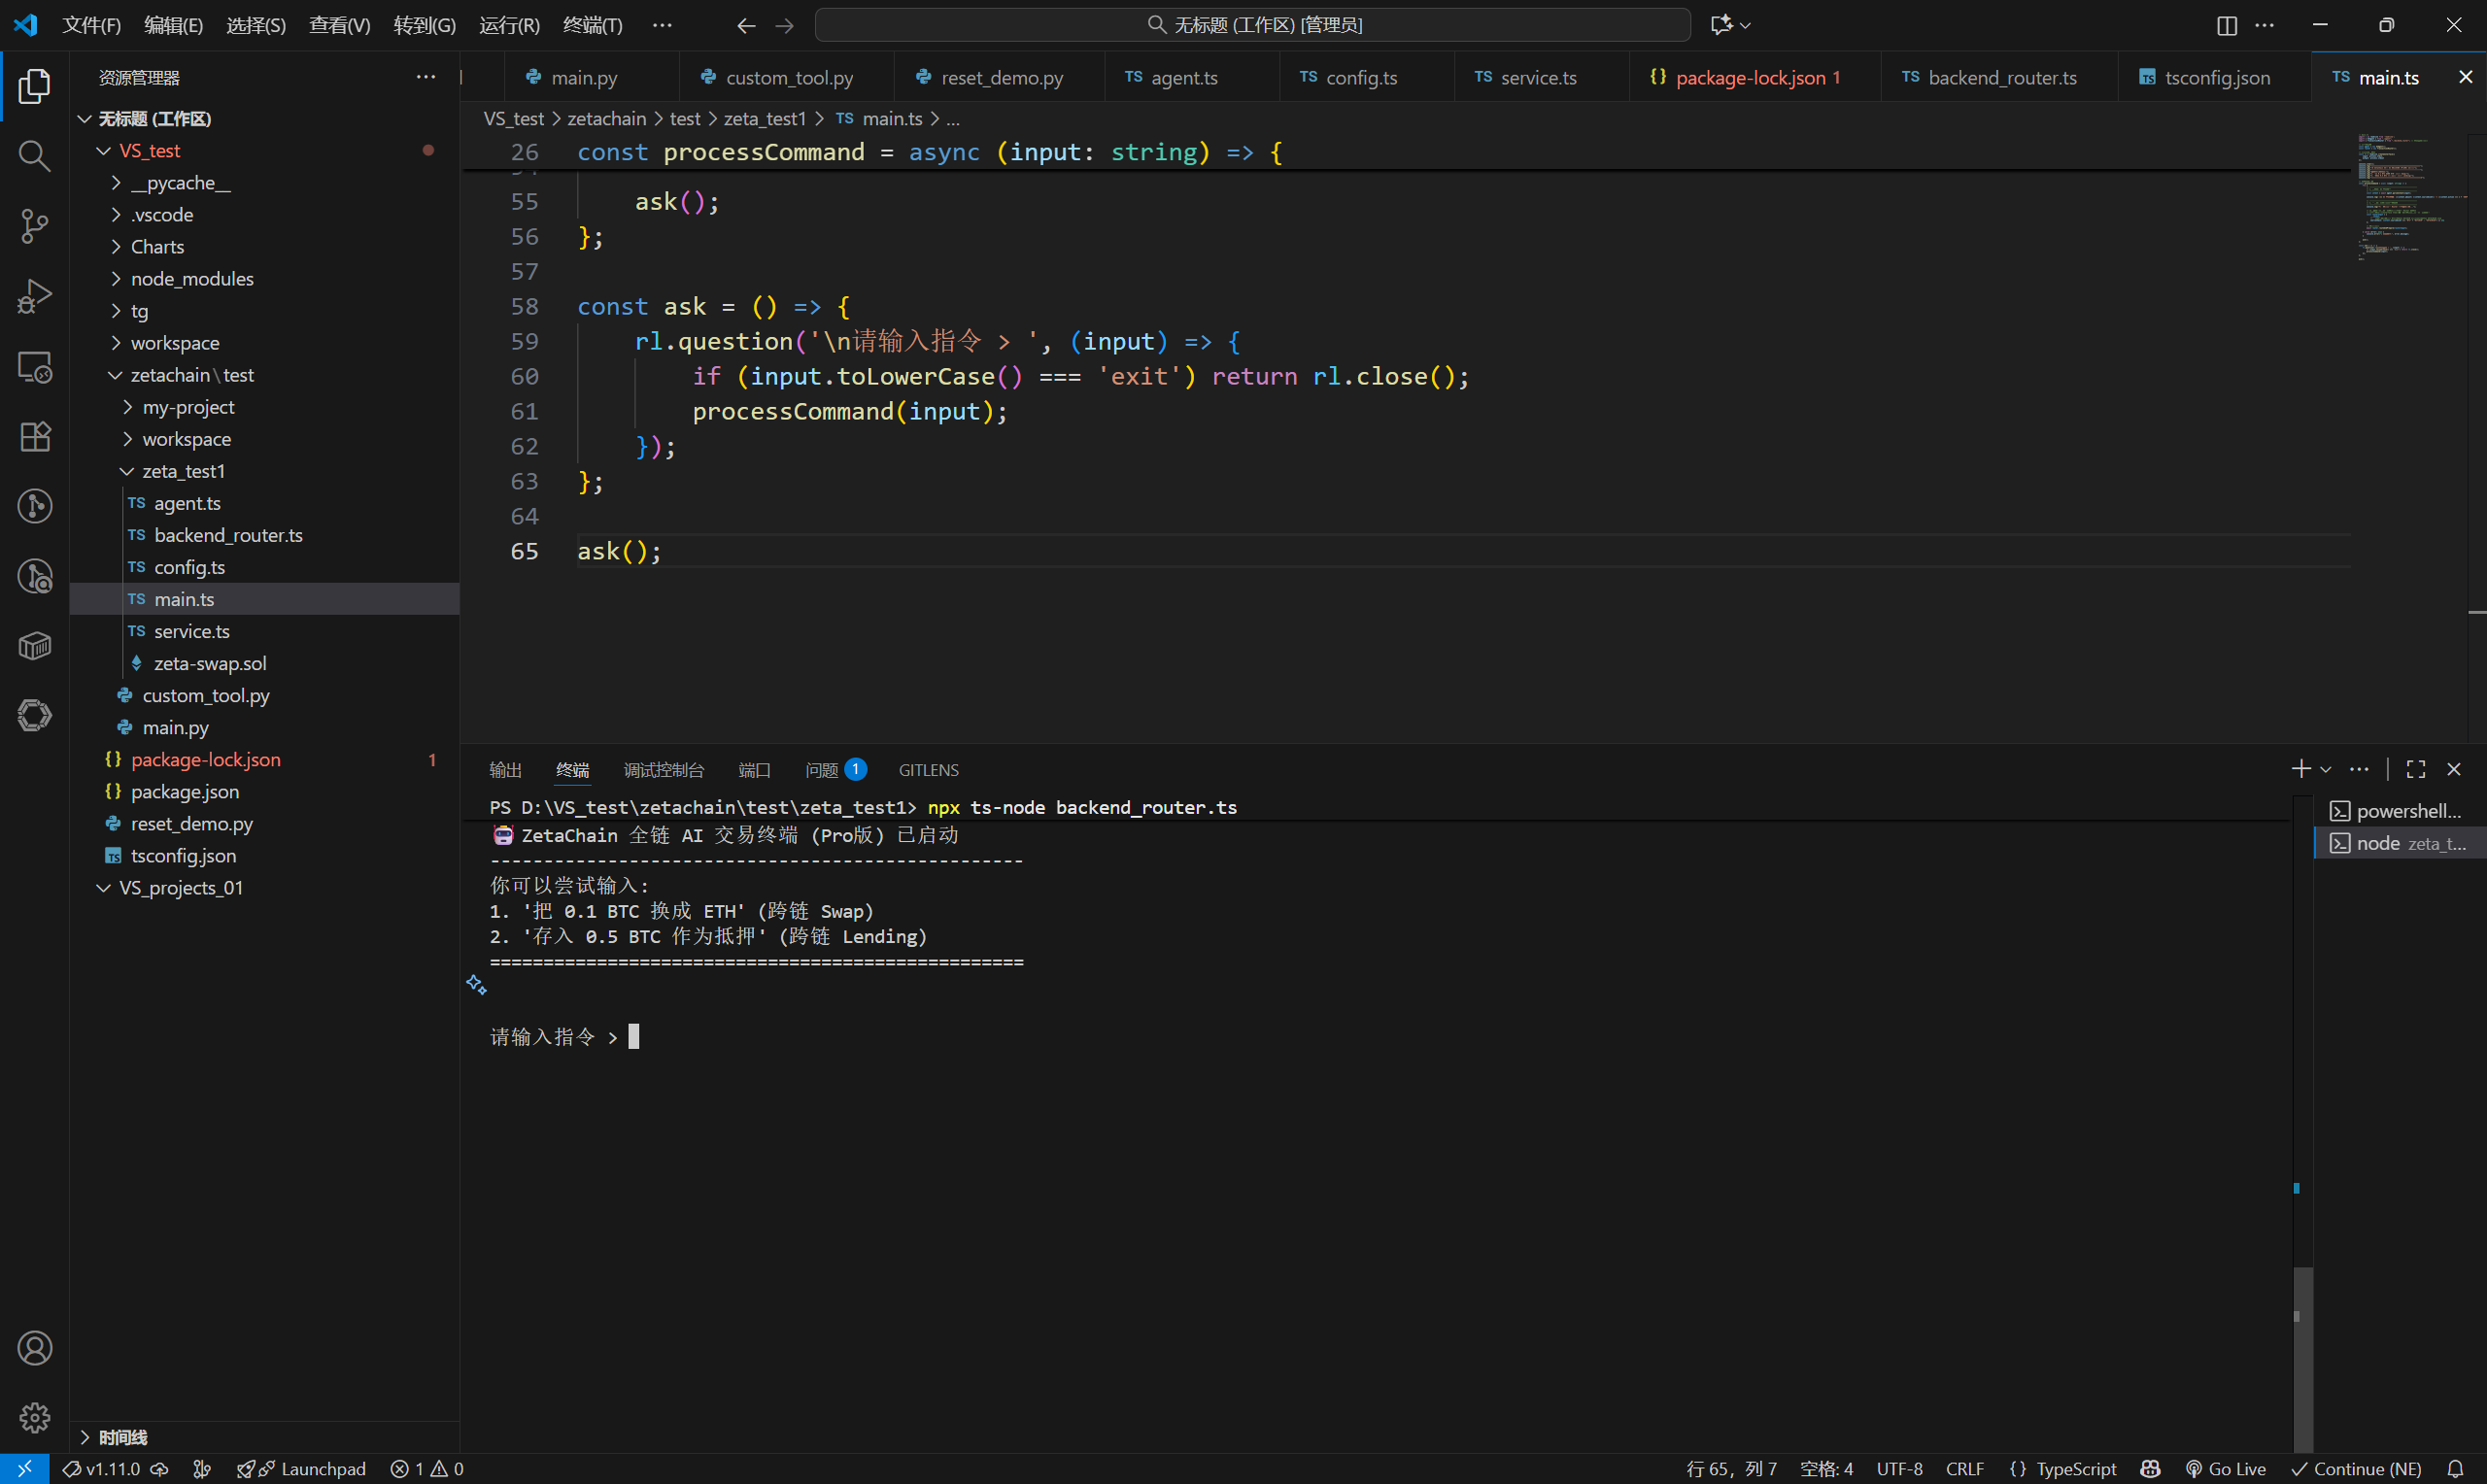
Task: Open the Copilot chat icon in title bar
Action: pyautogui.click(x=1721, y=25)
